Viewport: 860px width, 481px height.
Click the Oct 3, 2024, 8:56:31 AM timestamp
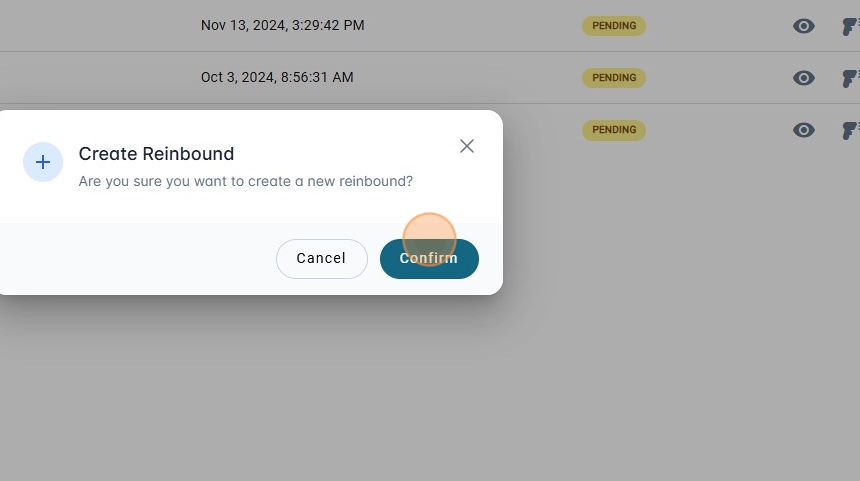tap(277, 77)
